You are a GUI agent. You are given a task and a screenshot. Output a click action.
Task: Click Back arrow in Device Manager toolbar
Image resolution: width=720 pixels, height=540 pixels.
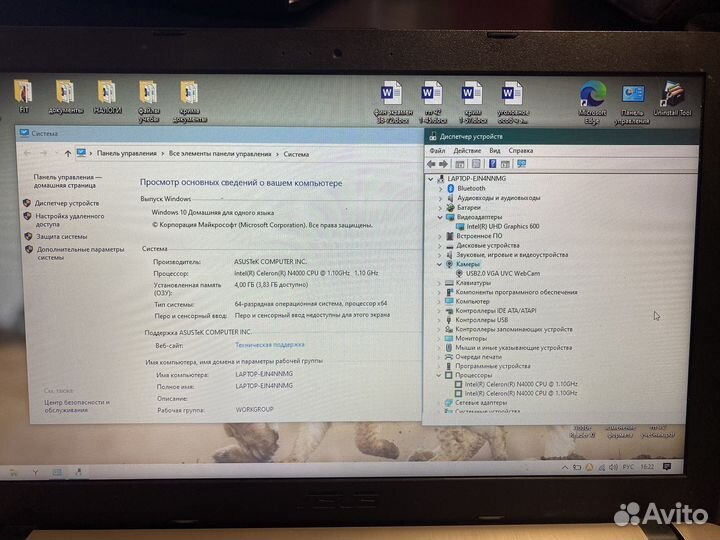click(x=431, y=164)
